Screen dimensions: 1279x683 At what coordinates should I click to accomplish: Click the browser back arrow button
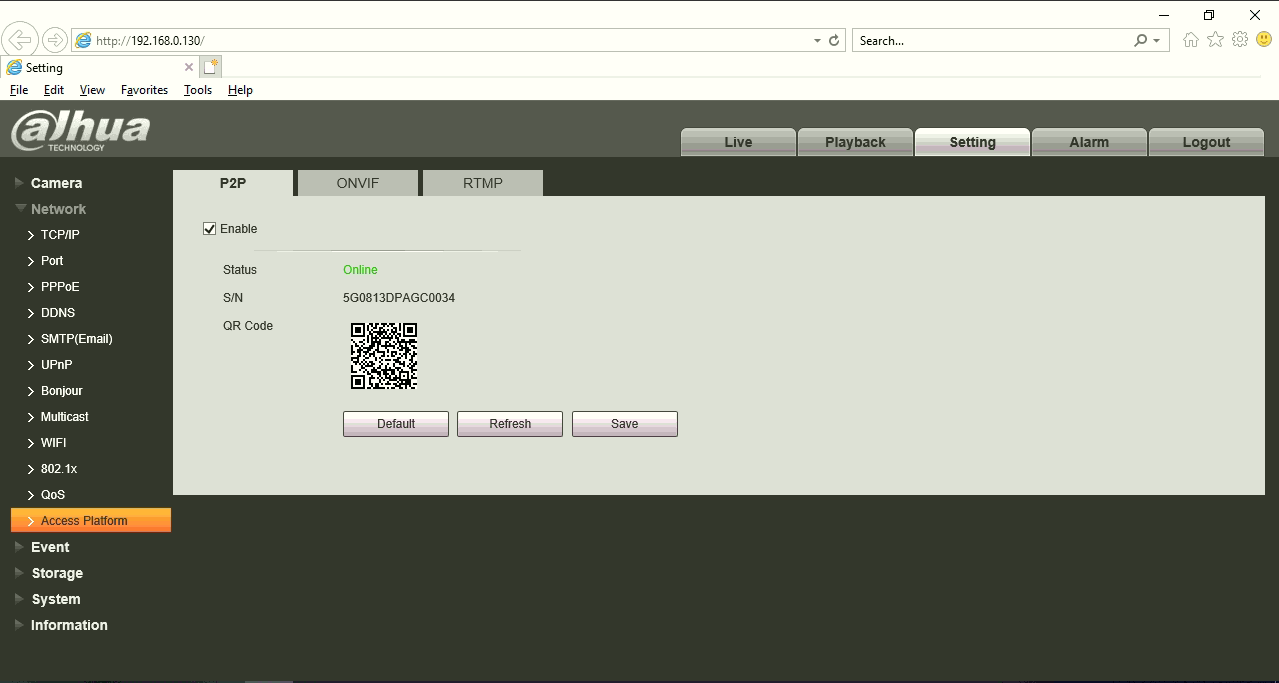(x=19, y=40)
